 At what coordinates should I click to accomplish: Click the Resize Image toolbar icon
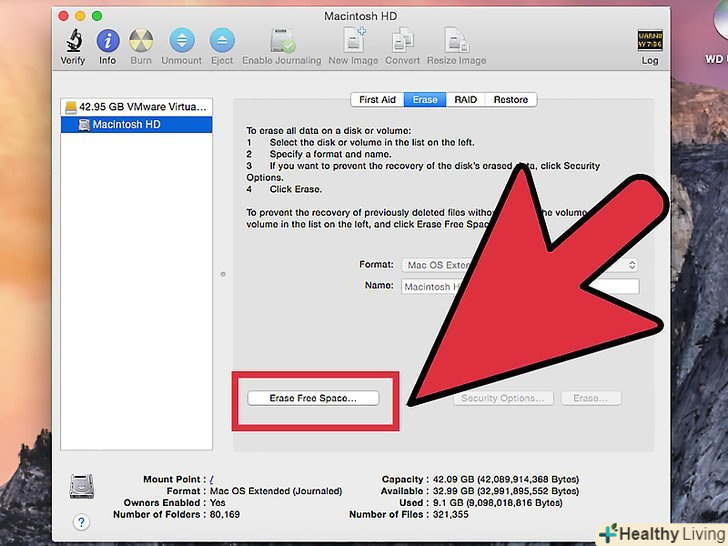pos(456,40)
